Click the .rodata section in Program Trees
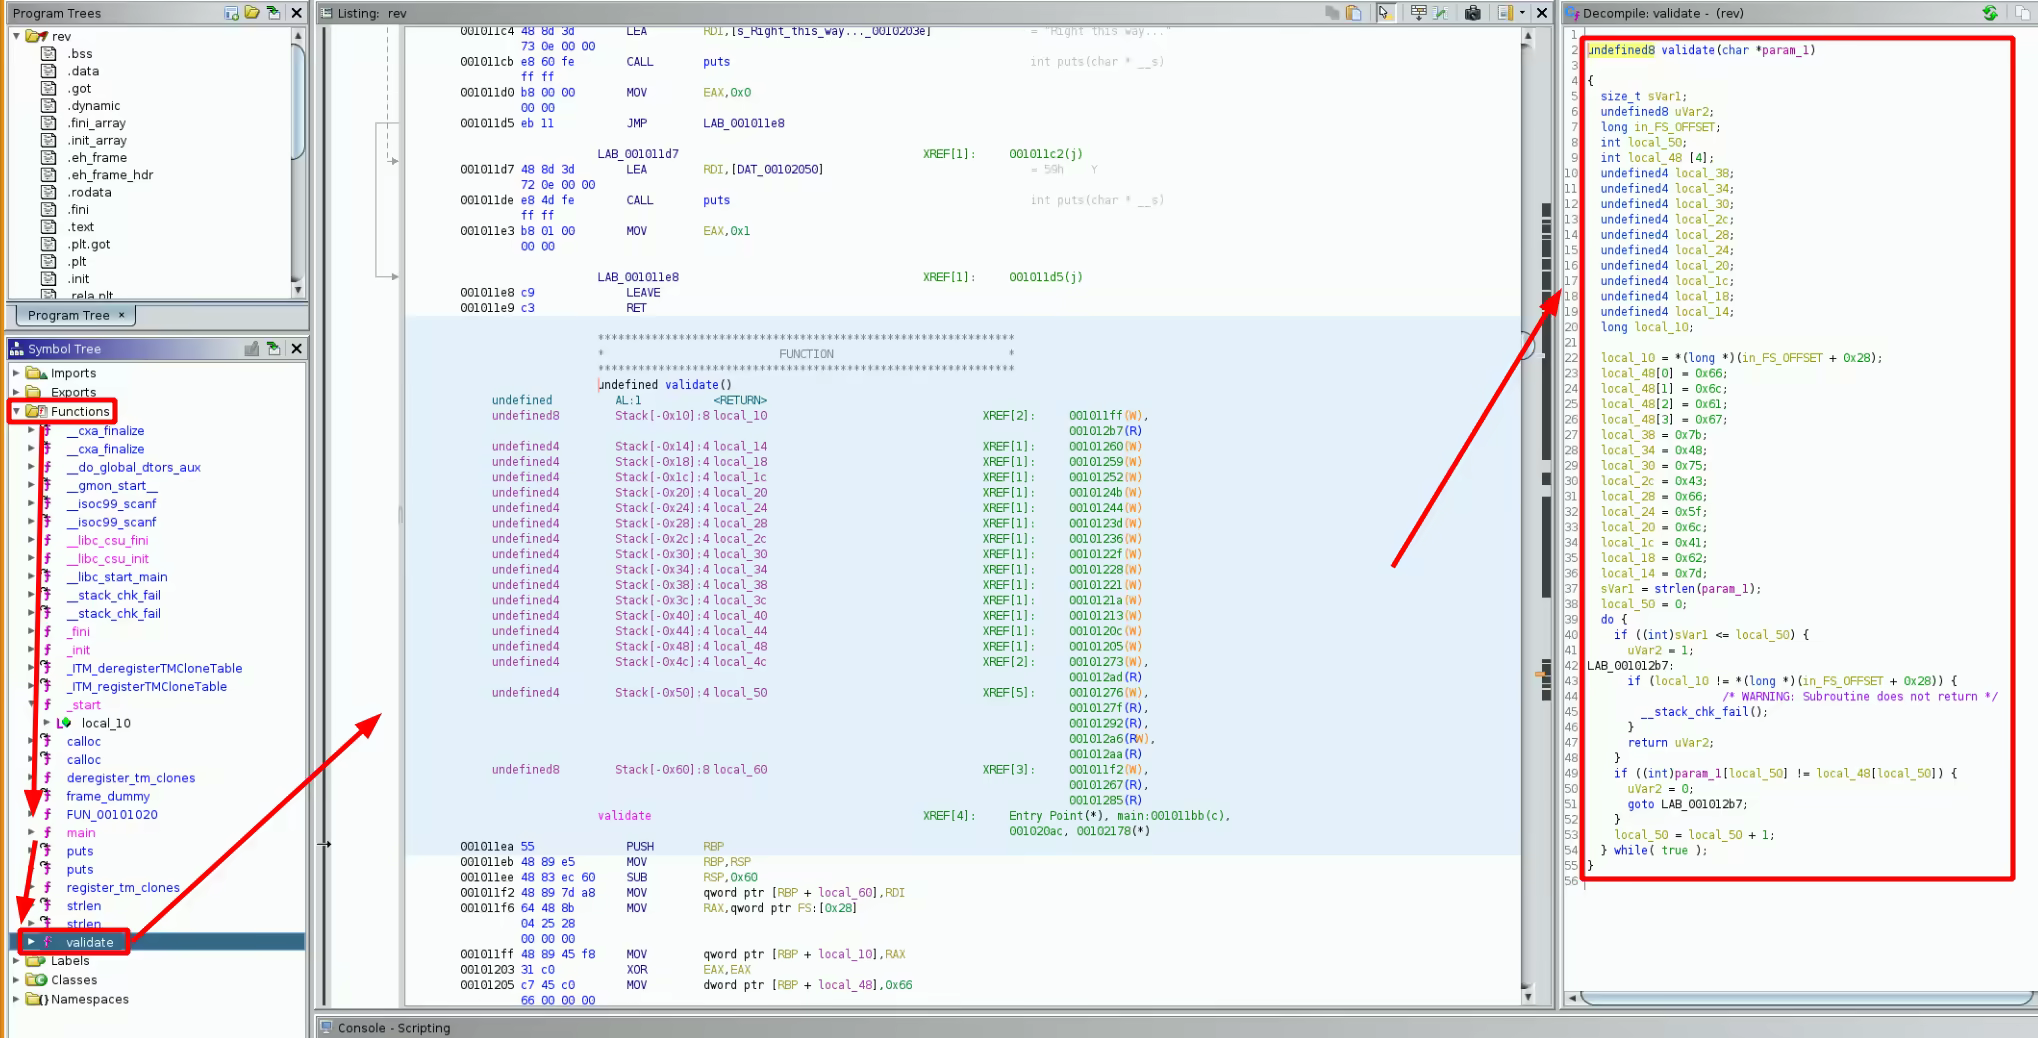The width and height of the screenshot is (2038, 1038). (x=89, y=192)
